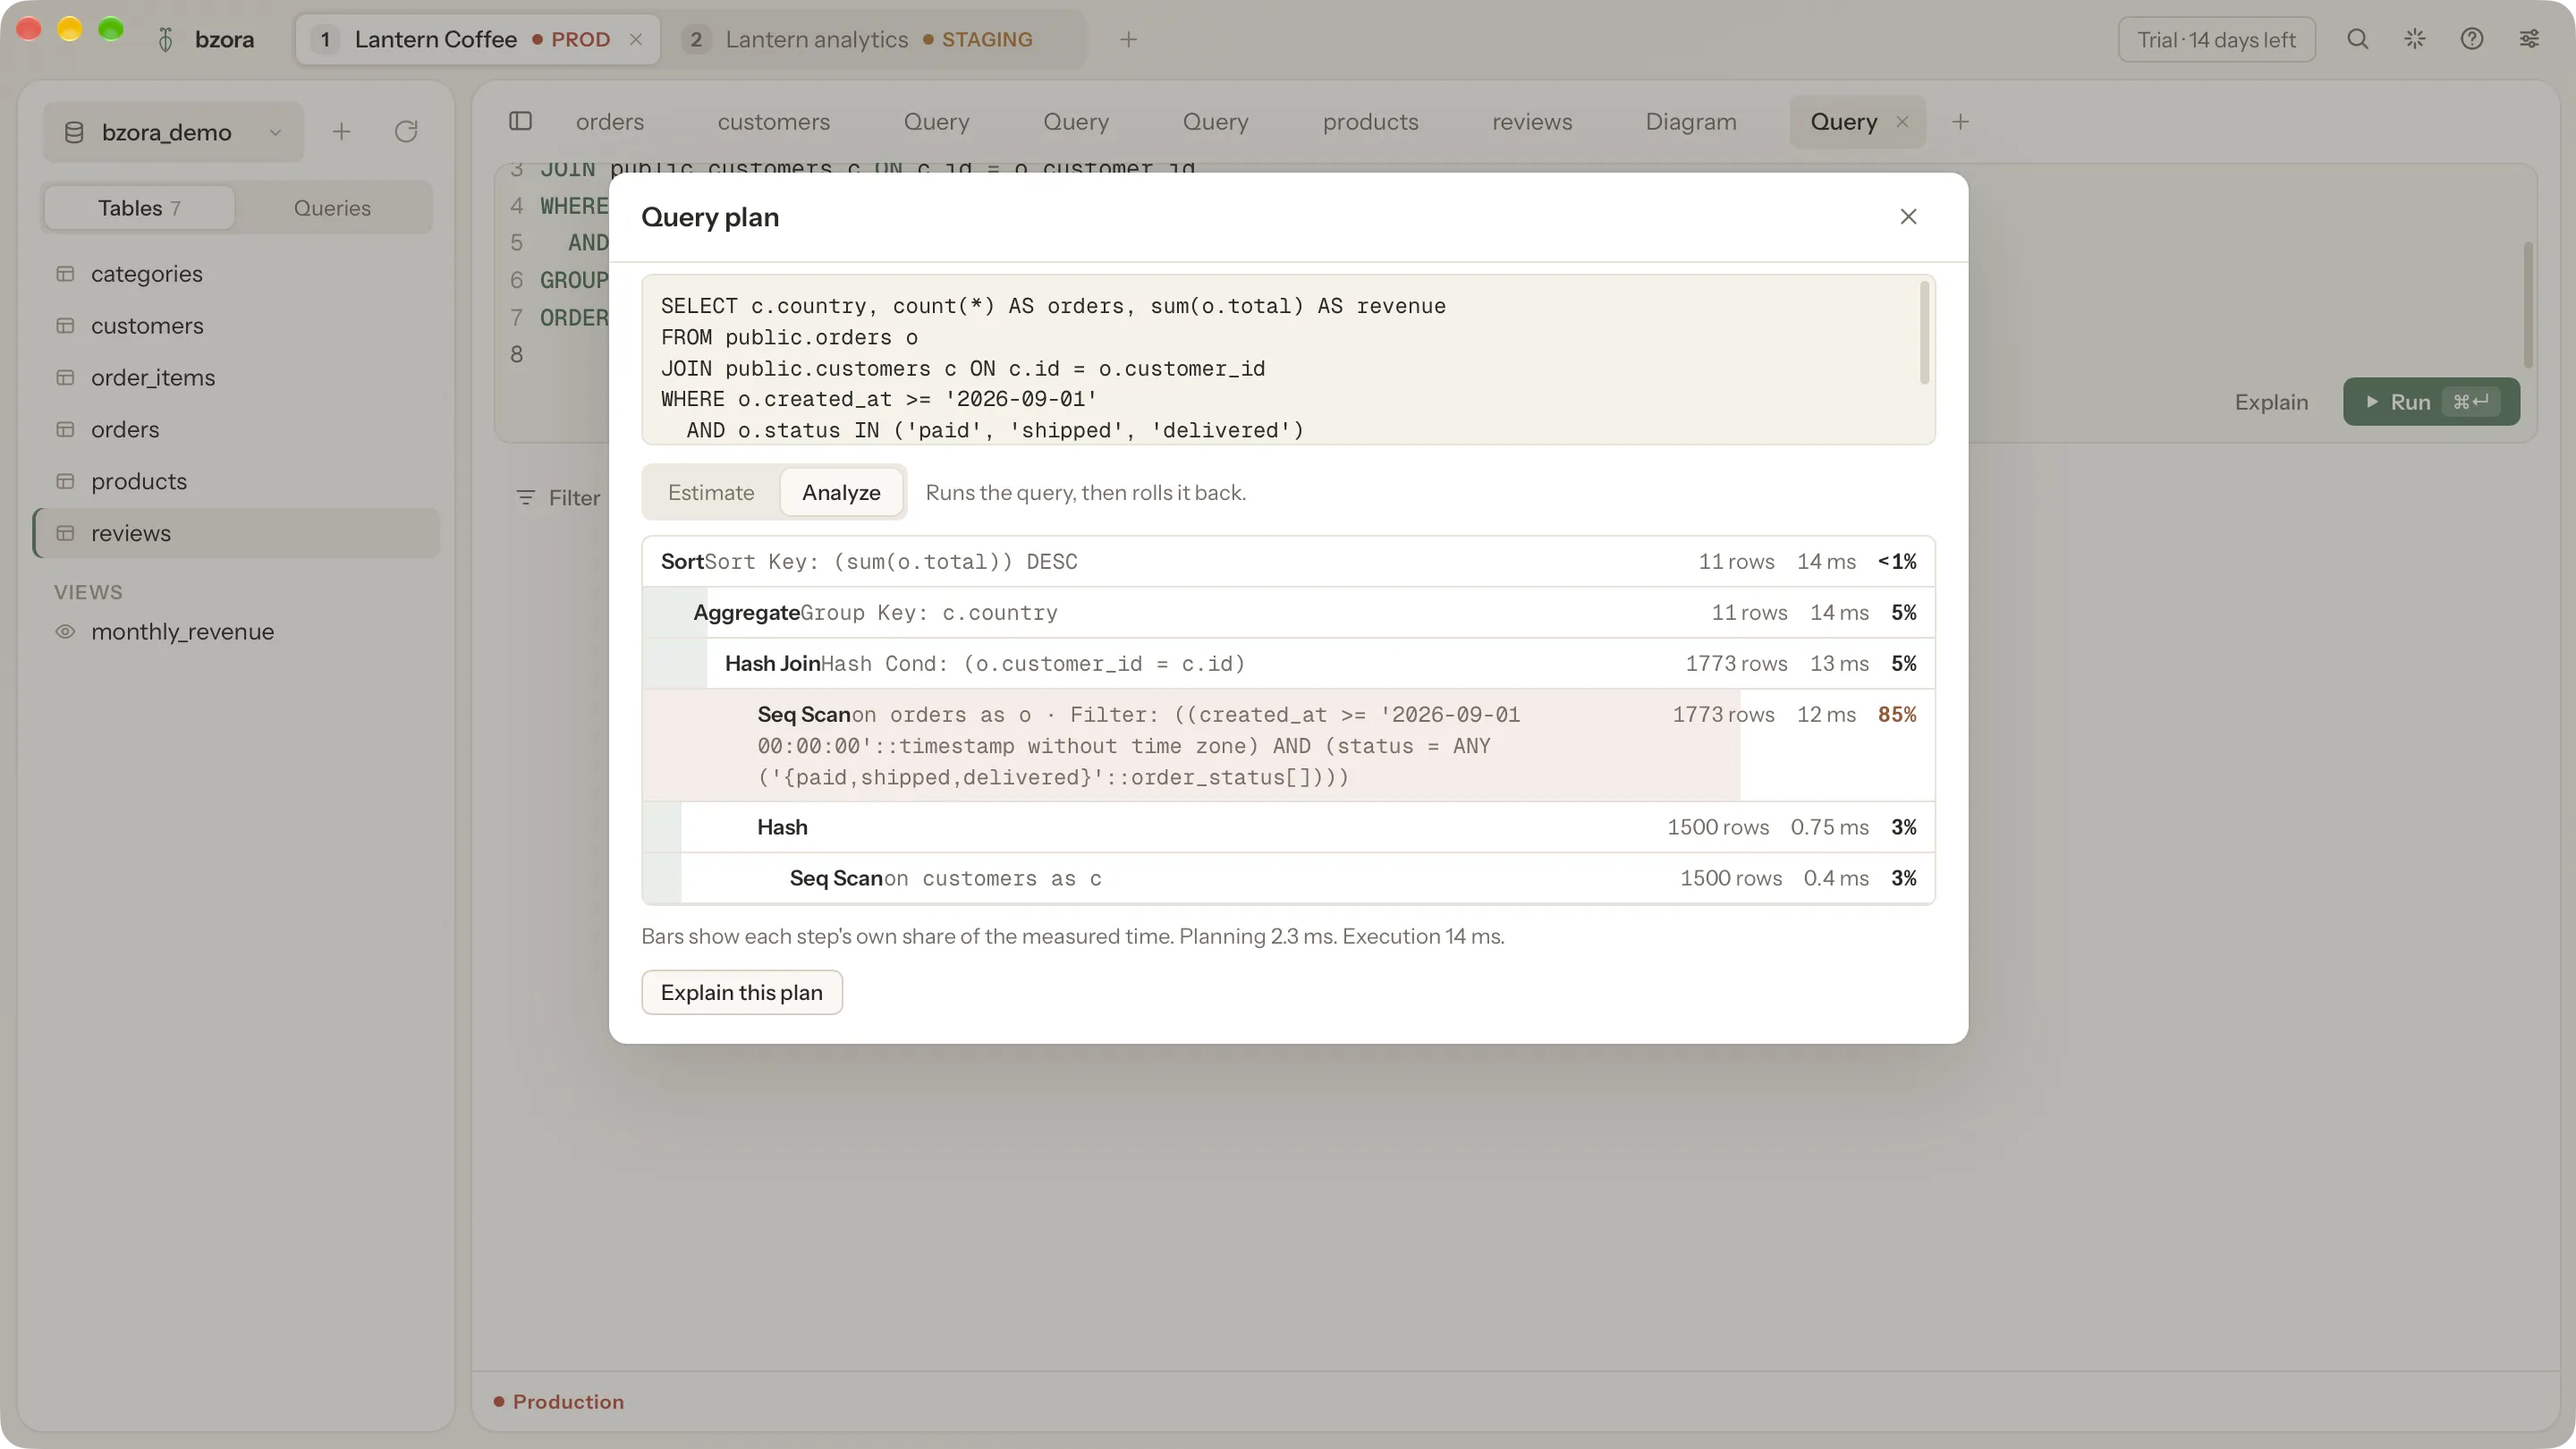
Task: Add a new connection tab
Action: 1128,40
